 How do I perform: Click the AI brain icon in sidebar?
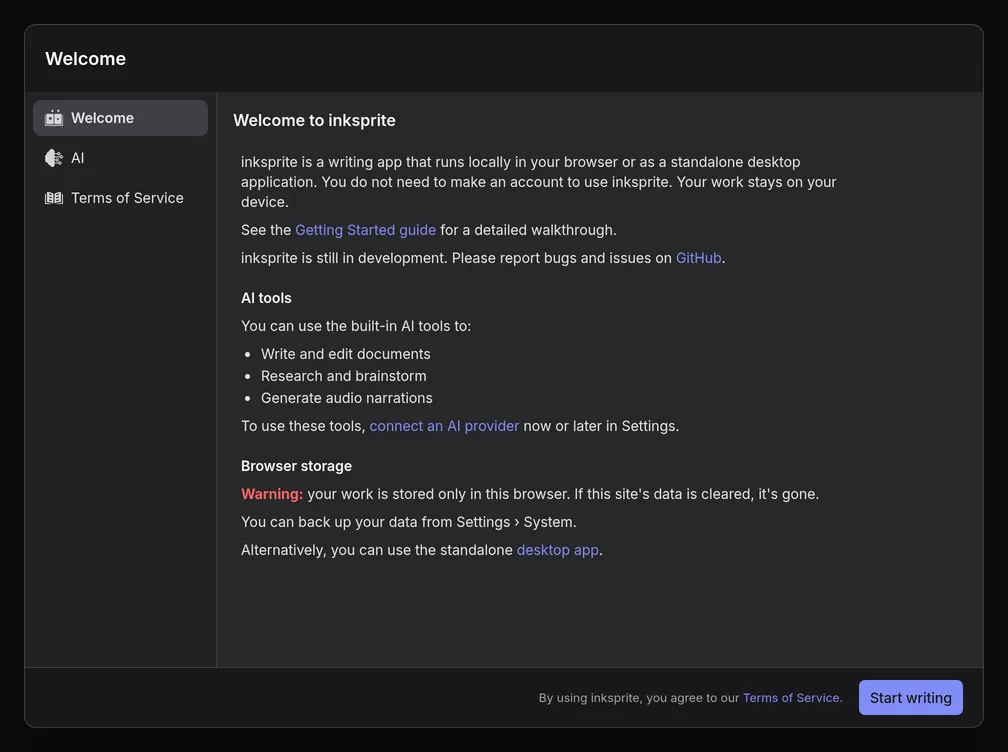(54, 158)
